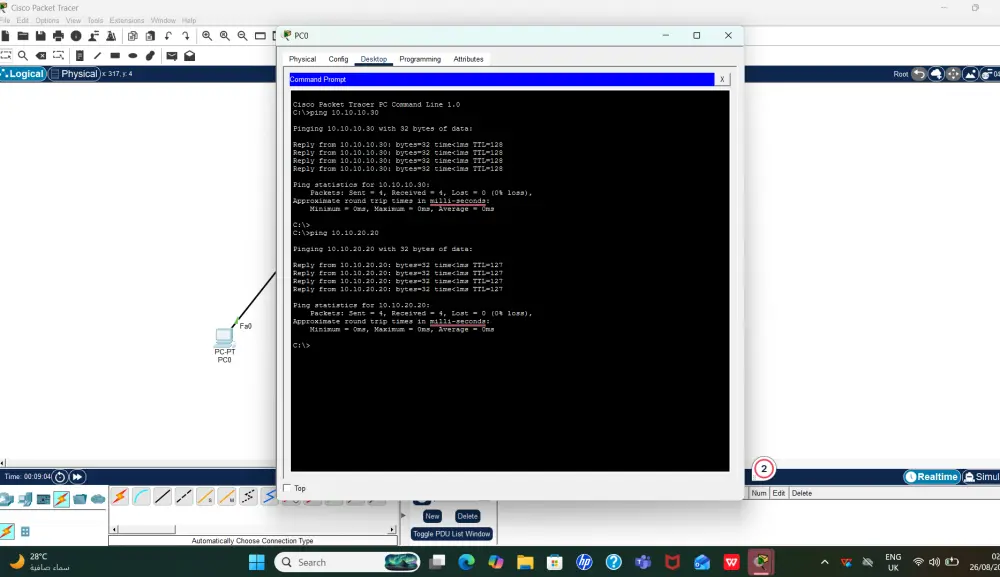Click the Zoom Reset magnifier icon
The width and height of the screenshot is (1000, 577).
pyautogui.click(x=224, y=36)
